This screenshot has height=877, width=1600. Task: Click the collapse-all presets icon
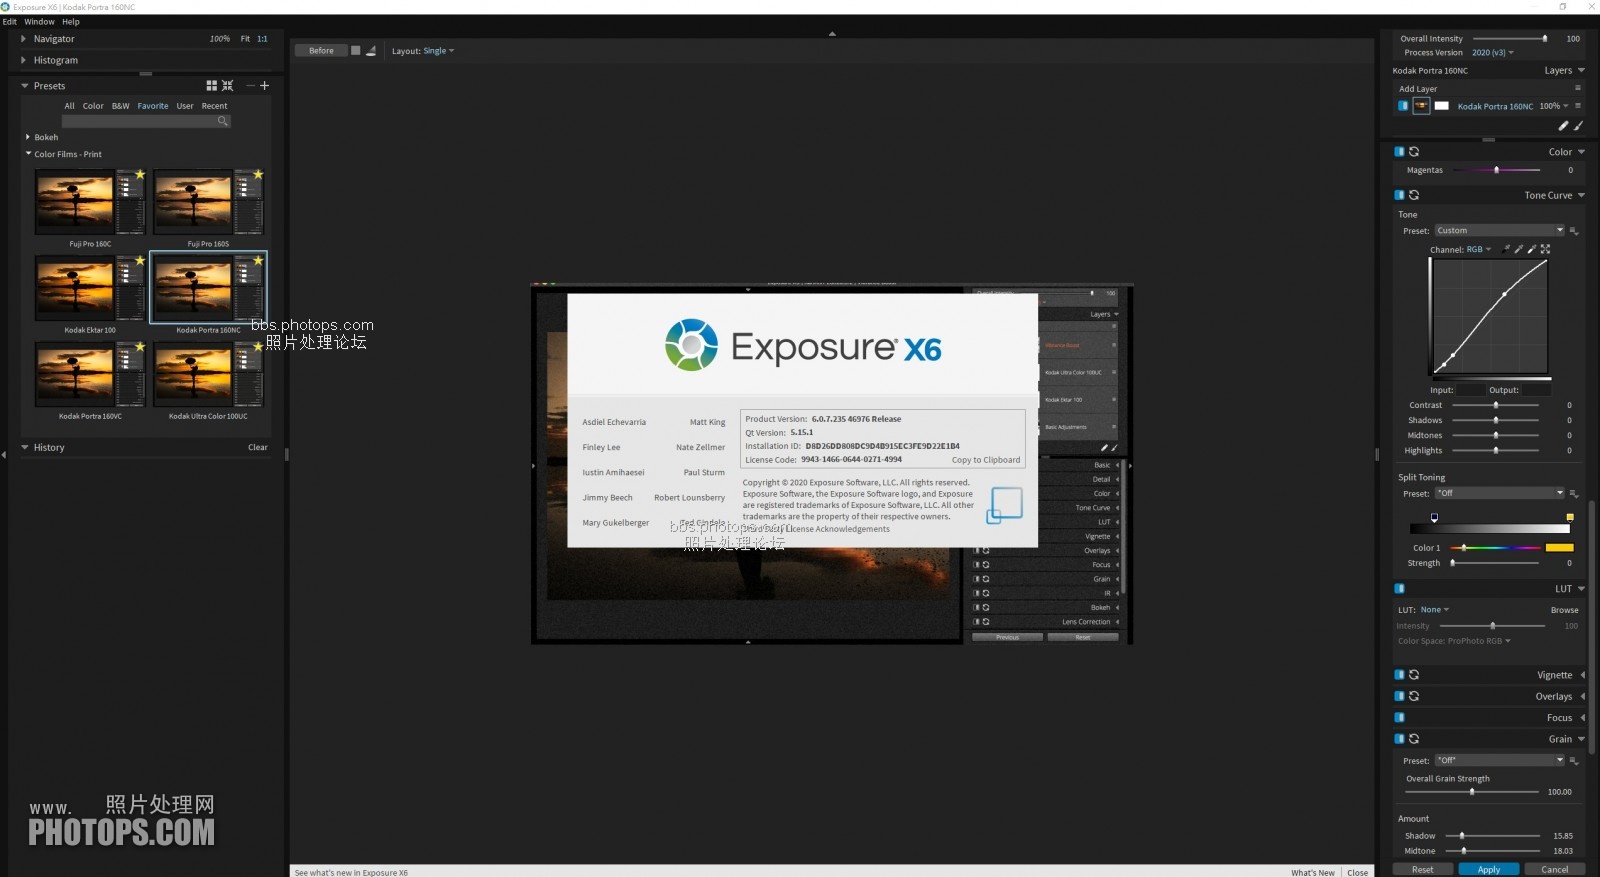(x=227, y=86)
